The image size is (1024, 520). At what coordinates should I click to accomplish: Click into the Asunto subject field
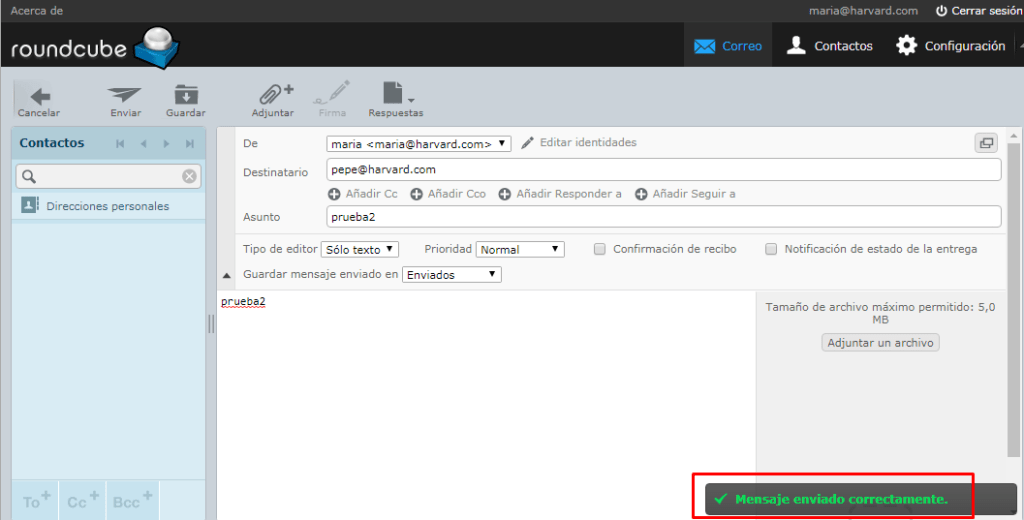coord(663,217)
